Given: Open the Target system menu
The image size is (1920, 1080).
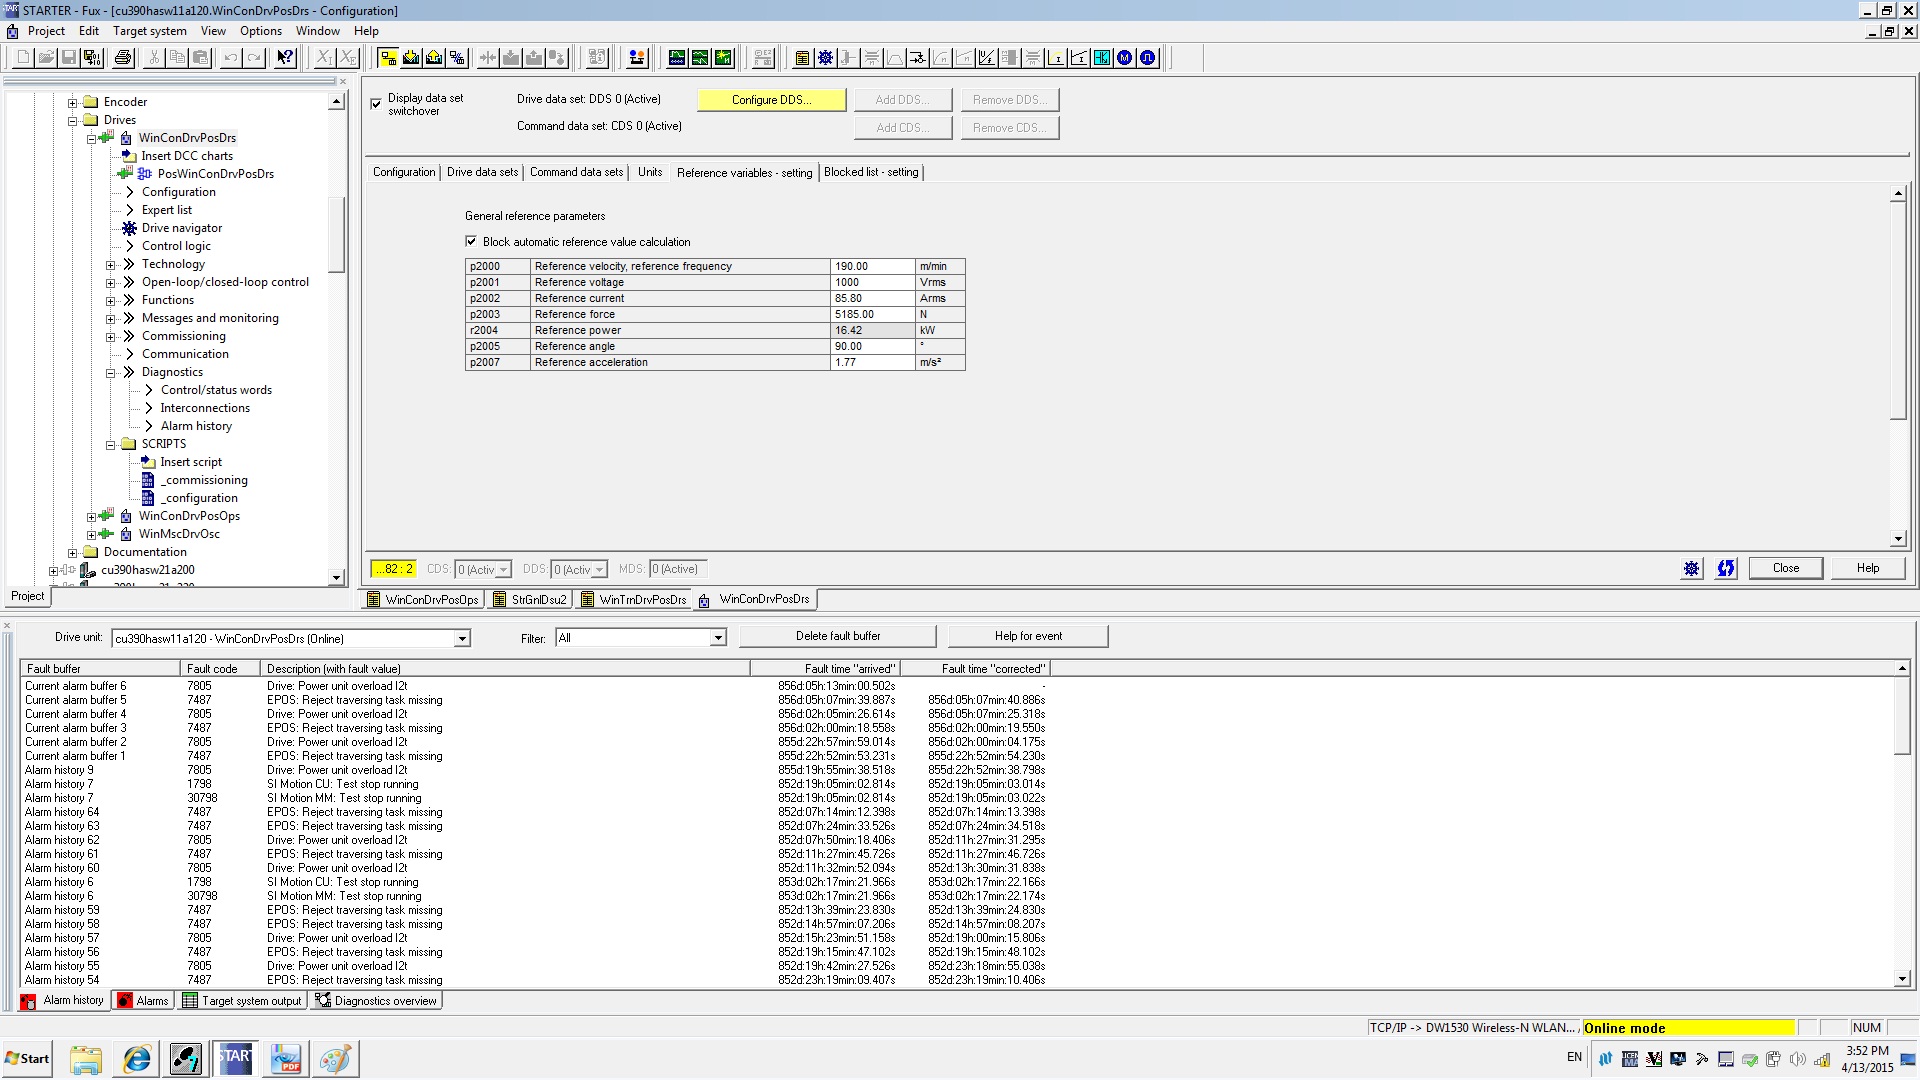Looking at the screenshot, I should click(x=149, y=31).
